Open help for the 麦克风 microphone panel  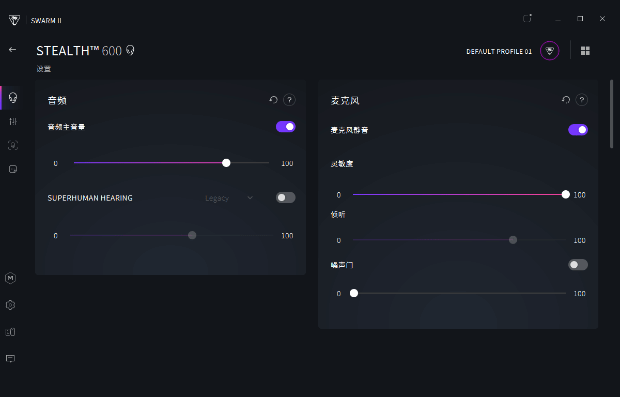pos(582,100)
